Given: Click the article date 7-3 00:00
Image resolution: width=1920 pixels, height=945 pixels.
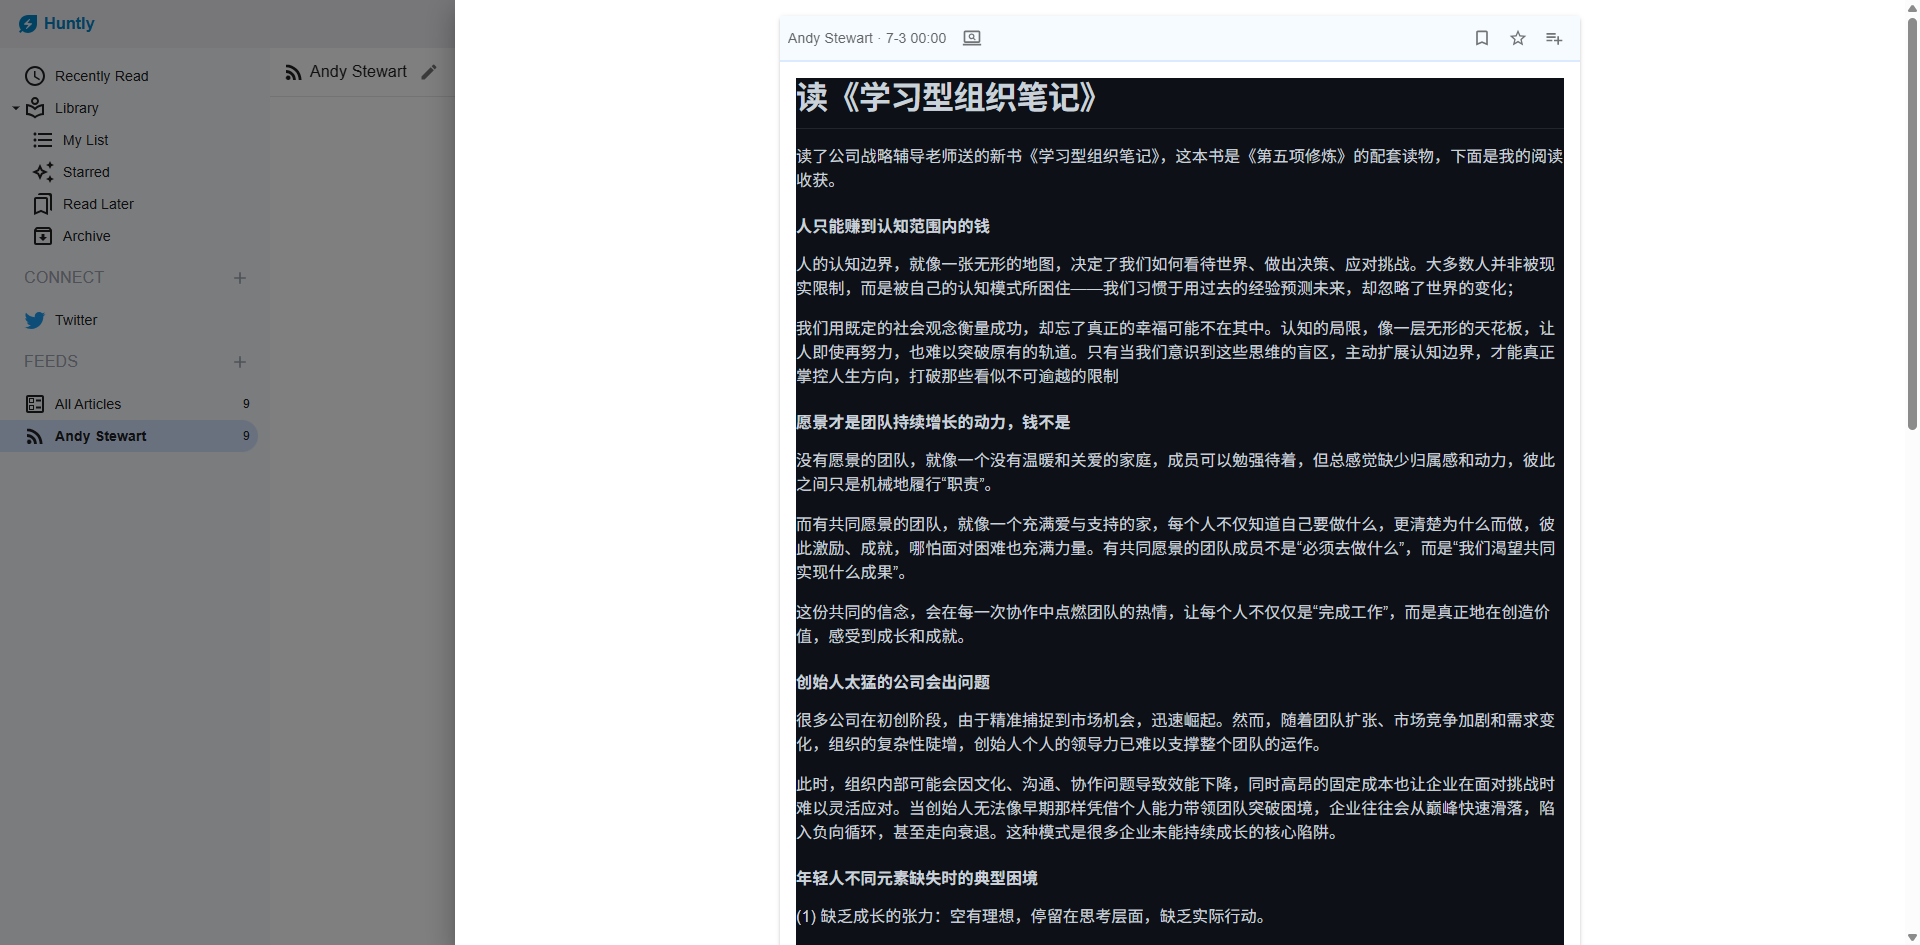Looking at the screenshot, I should pyautogui.click(x=916, y=38).
